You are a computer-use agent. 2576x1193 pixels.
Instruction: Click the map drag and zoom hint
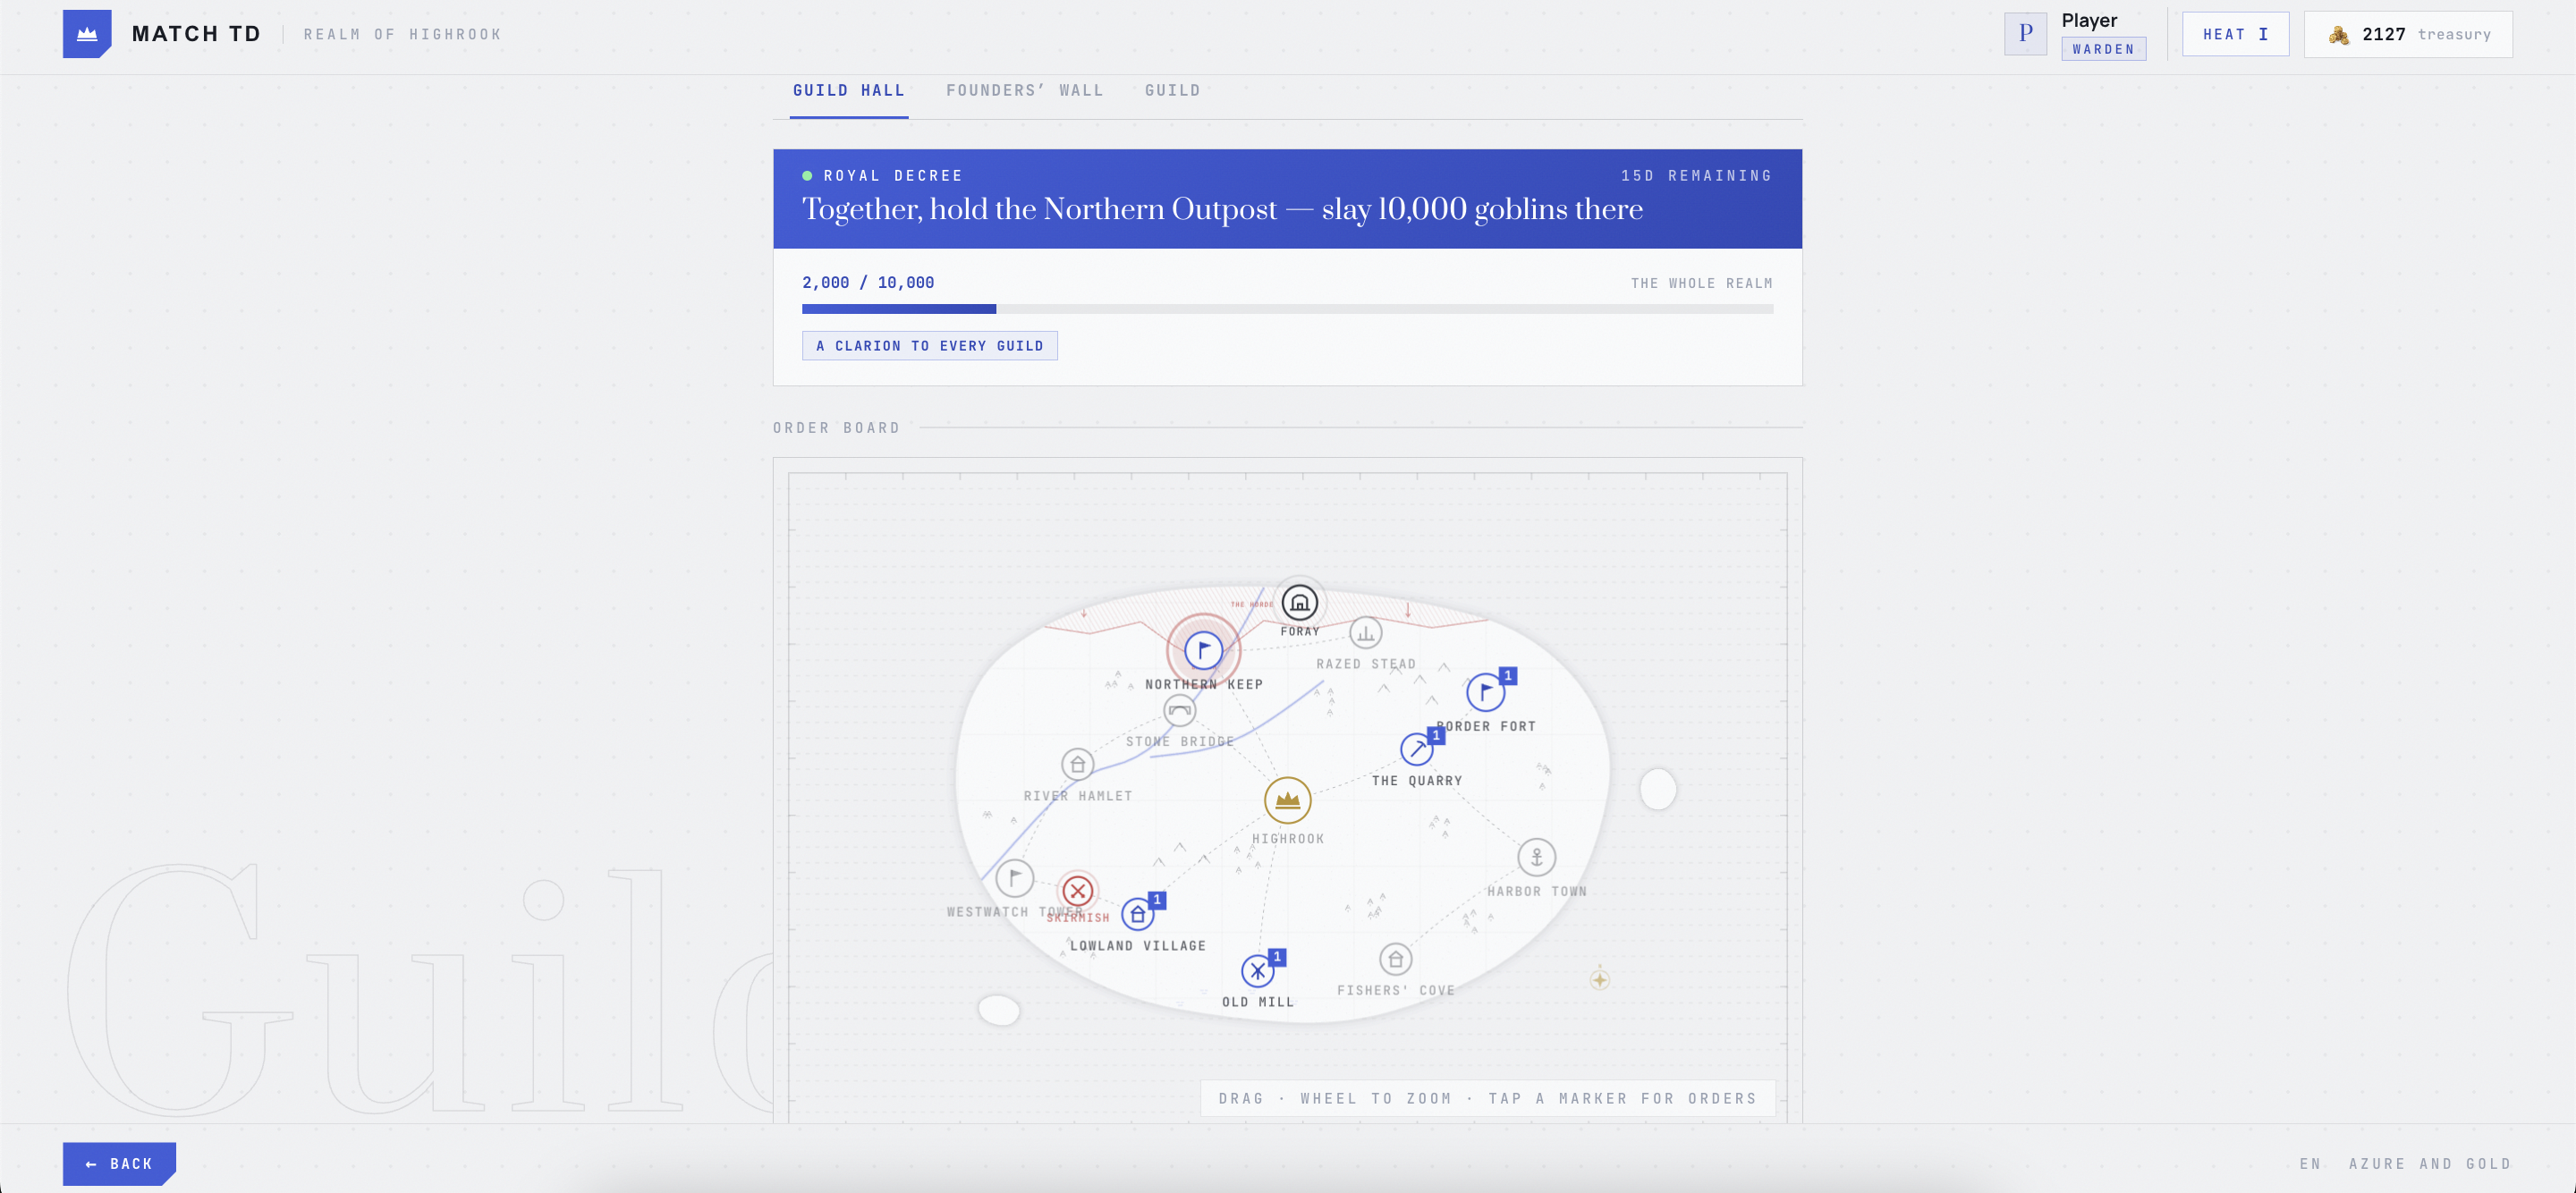coord(1487,1098)
